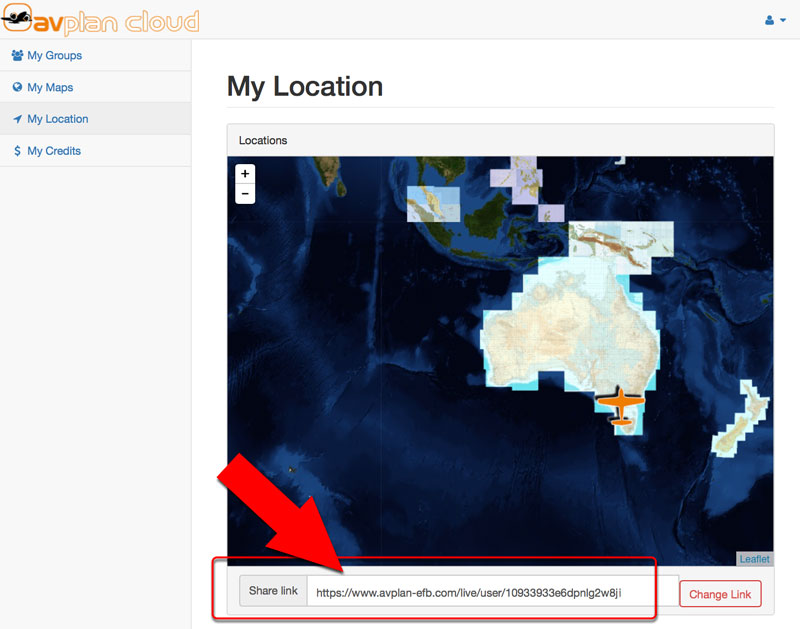Image resolution: width=800 pixels, height=629 pixels.
Task: Open My Groups in the sidebar
Action: (95, 55)
